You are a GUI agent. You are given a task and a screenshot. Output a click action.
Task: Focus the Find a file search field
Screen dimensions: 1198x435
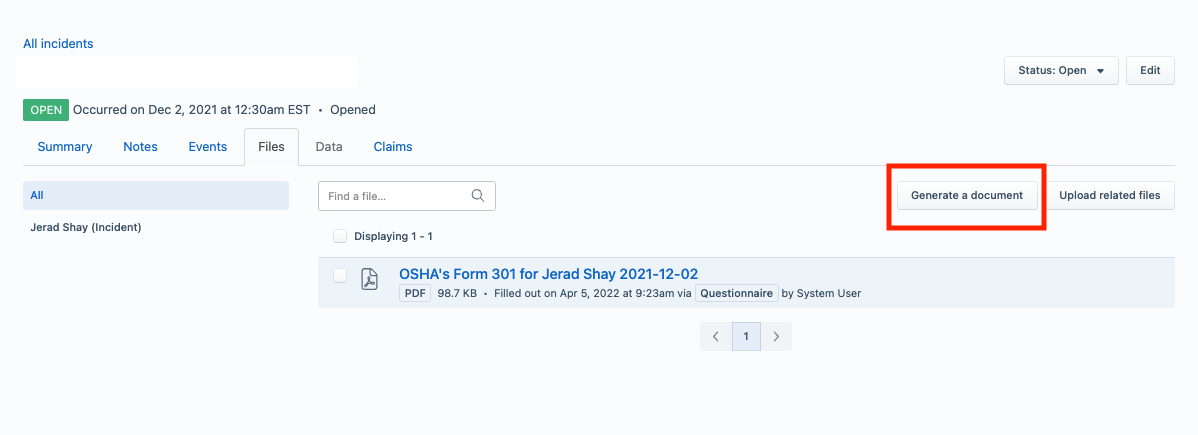tap(407, 196)
